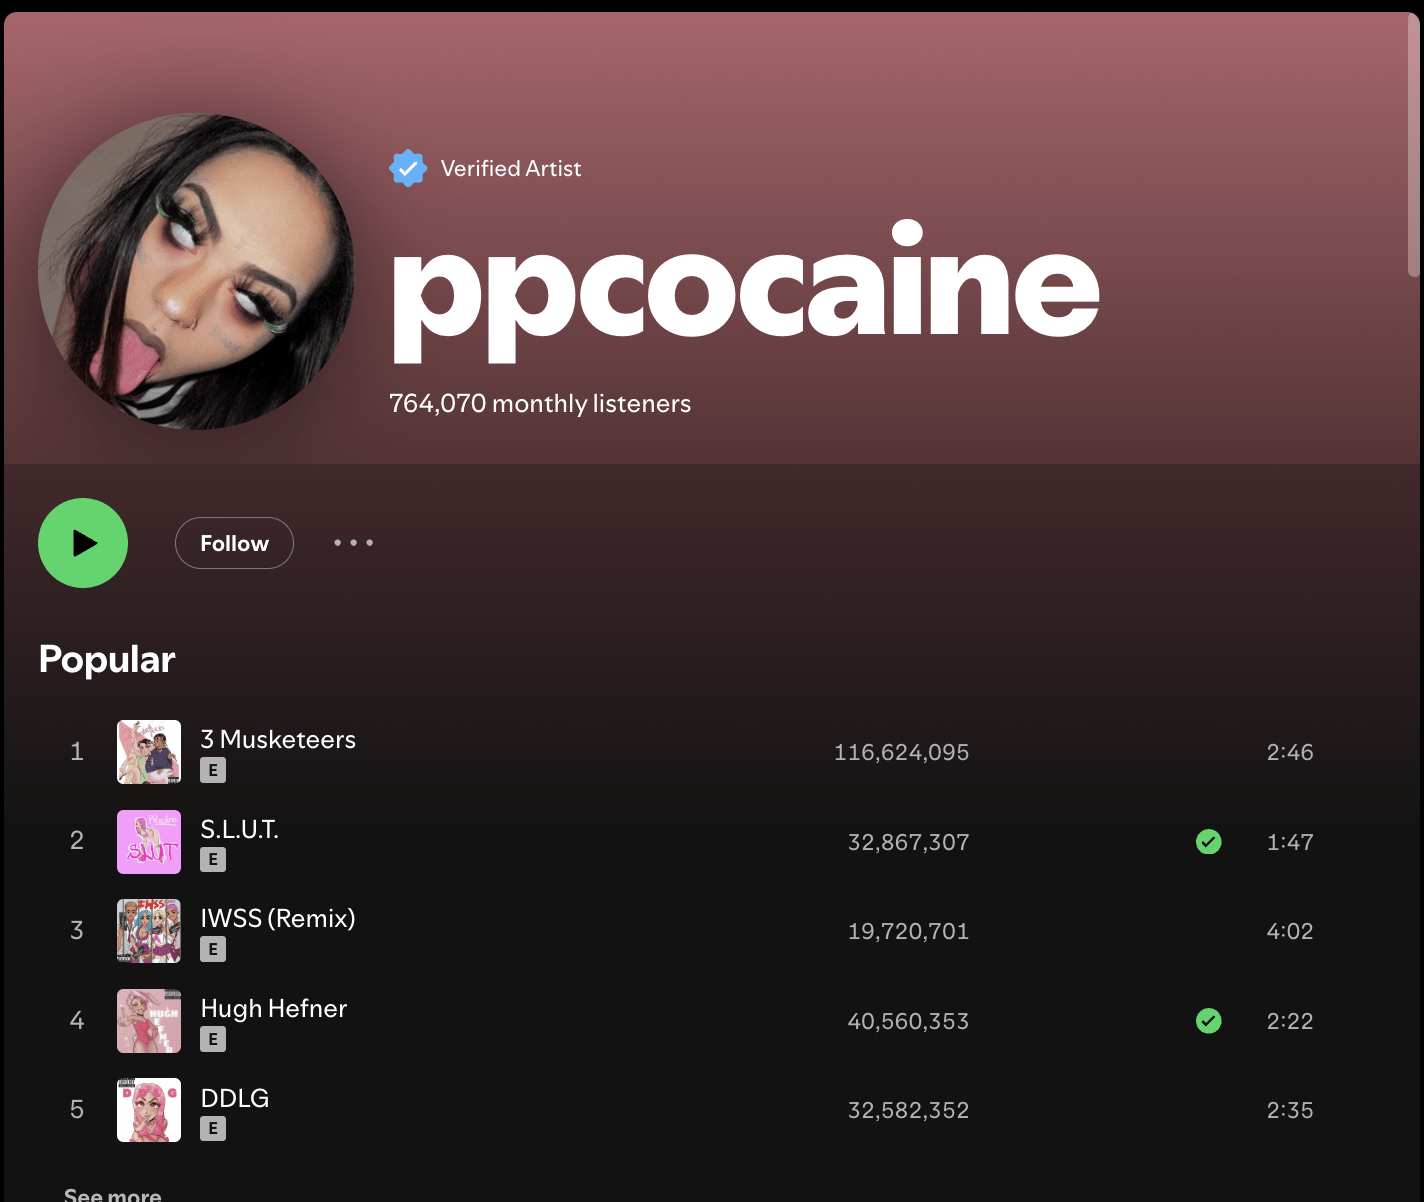This screenshot has width=1424, height=1202.
Task: Expand the Popular list with See more
Action: point(113,1194)
